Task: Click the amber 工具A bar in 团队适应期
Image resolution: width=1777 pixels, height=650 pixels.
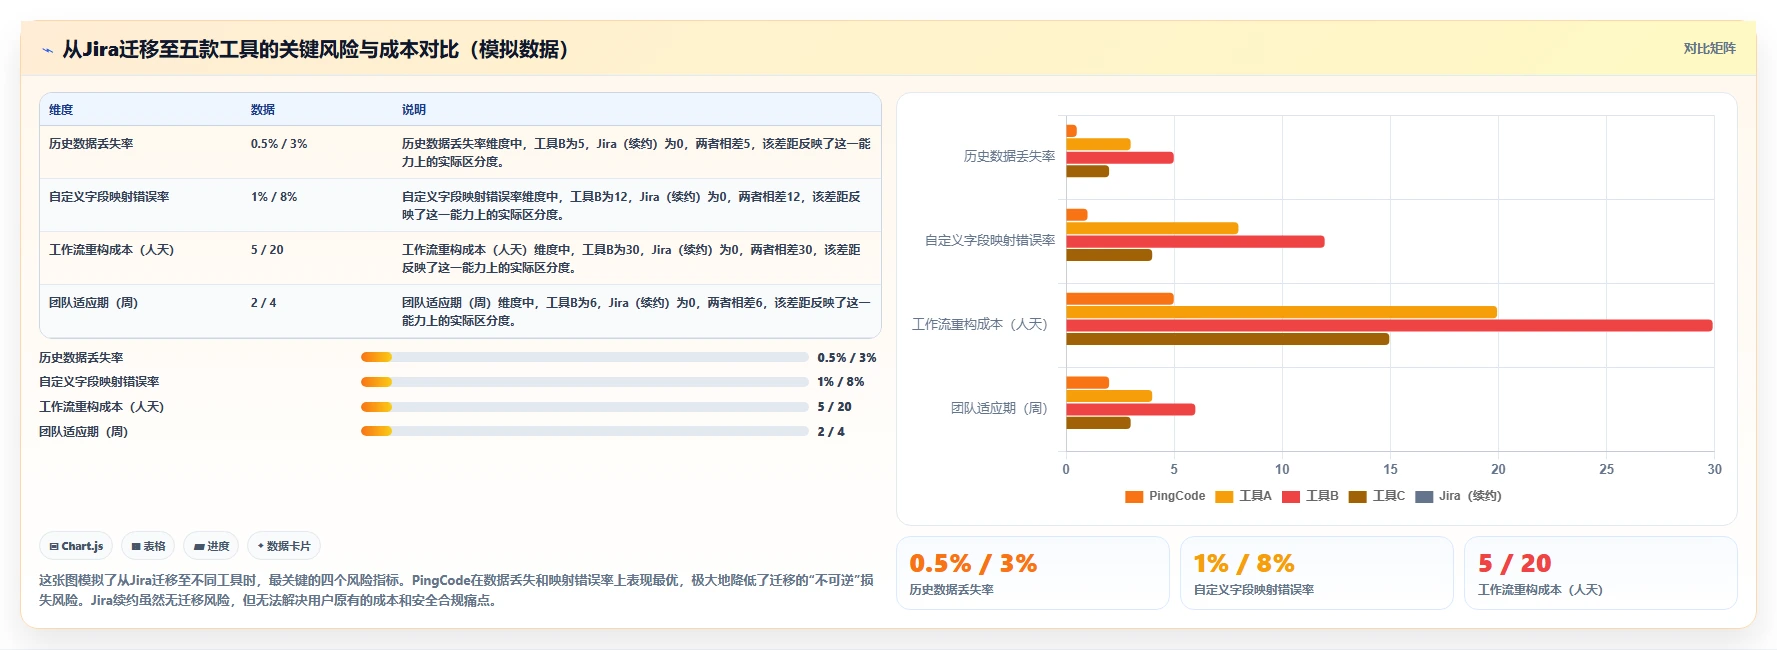Action: [x=1109, y=396]
